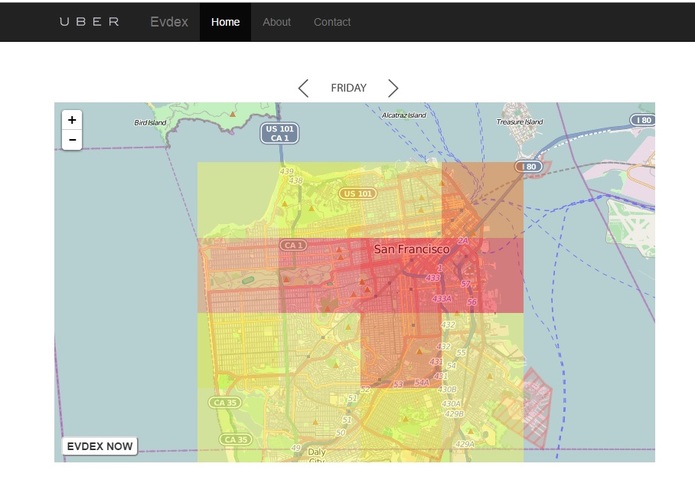Image resolution: width=695 pixels, height=494 pixels.
Task: Click the FRIDAY day label
Action: (x=348, y=88)
